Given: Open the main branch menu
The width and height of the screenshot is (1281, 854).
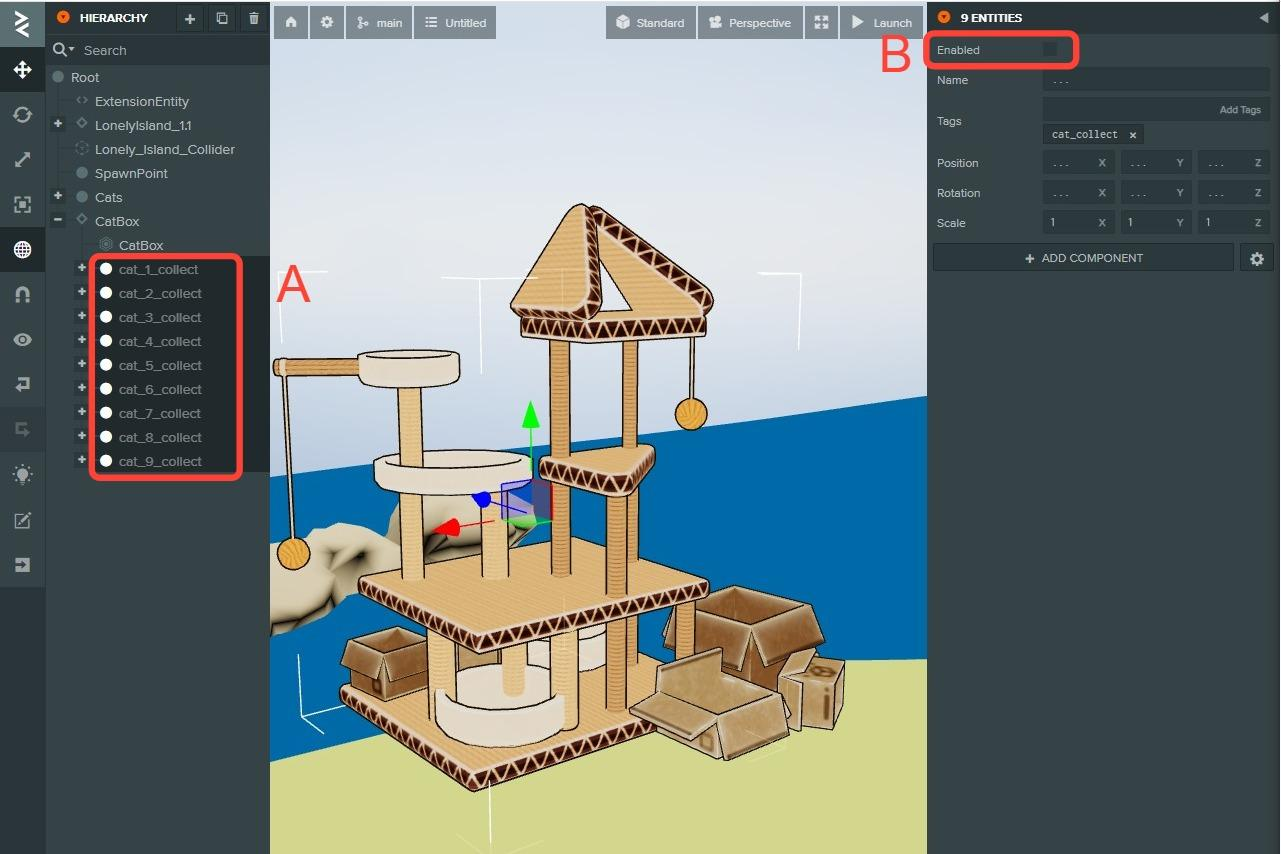Looking at the screenshot, I should 379,22.
